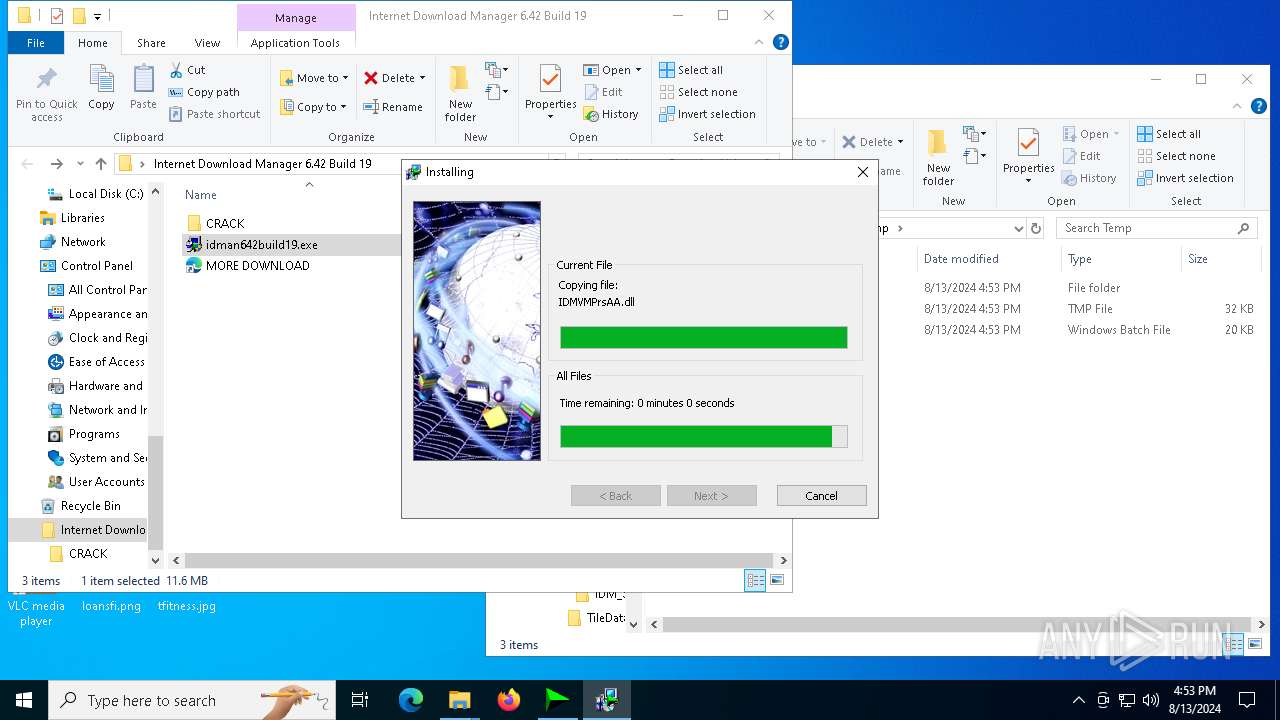Click the Task View taskbar button

[x=360, y=700]
